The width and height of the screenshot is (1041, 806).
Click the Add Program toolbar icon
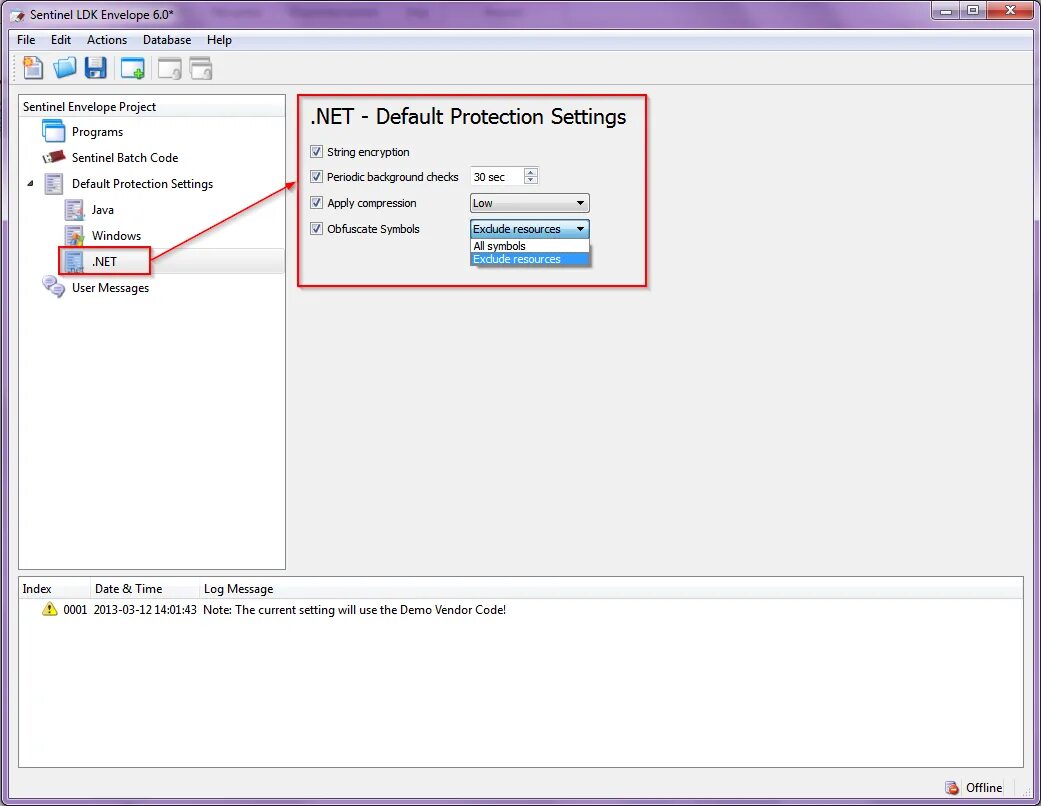132,68
